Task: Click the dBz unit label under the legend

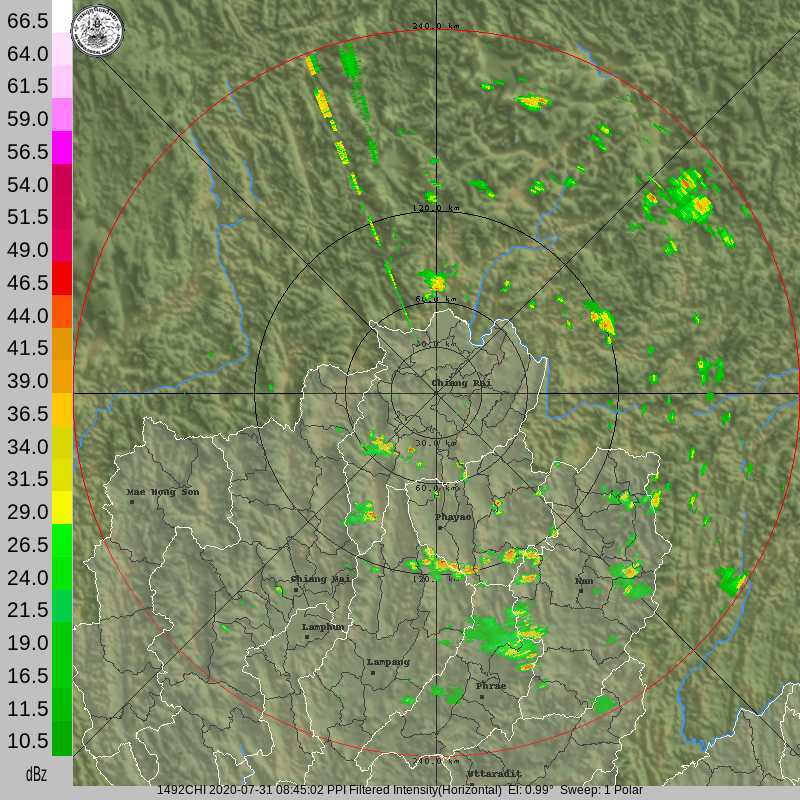Action: click(36, 774)
